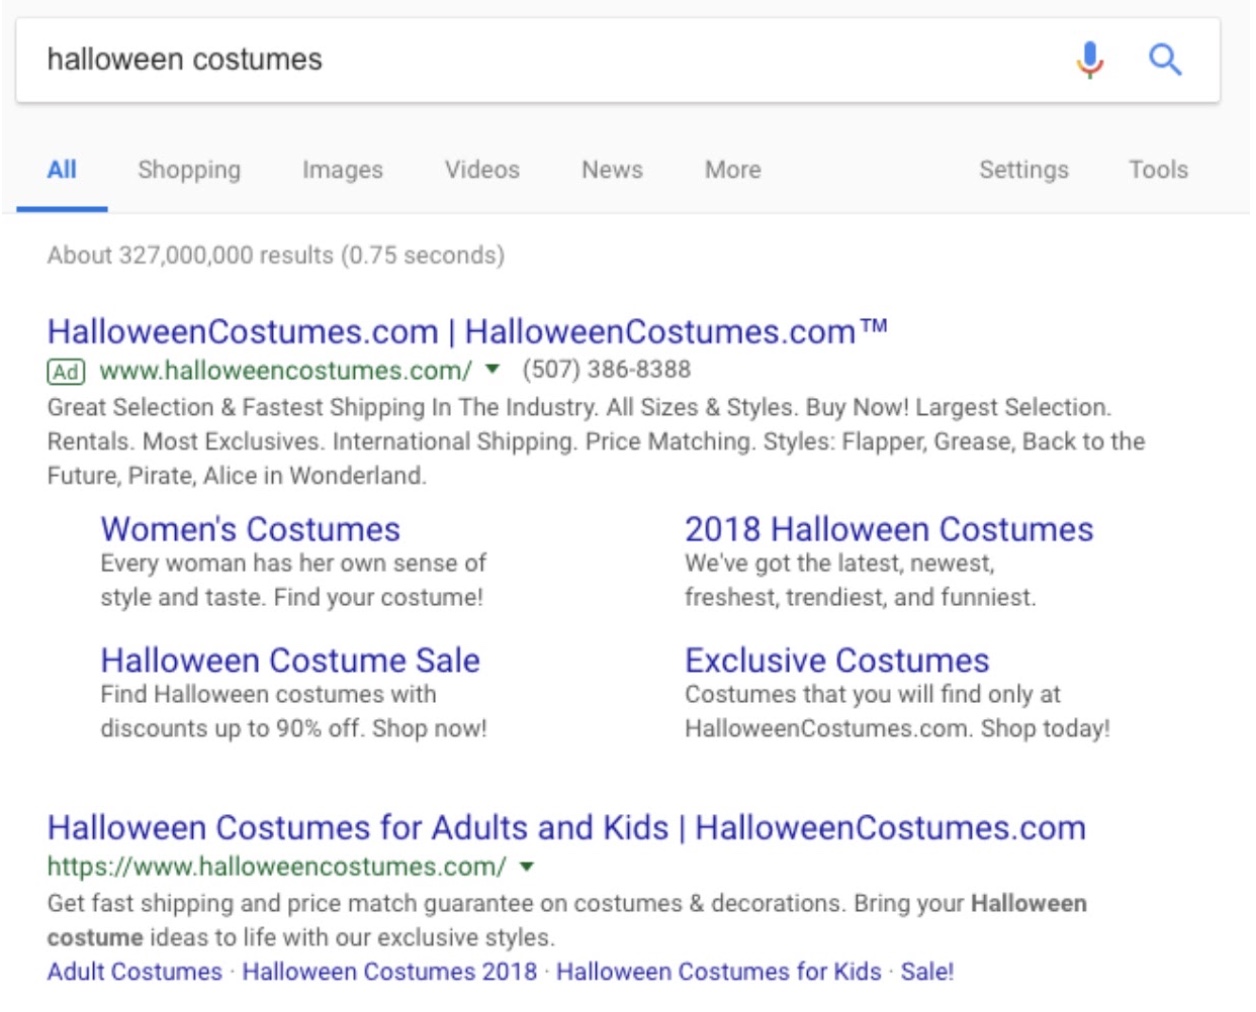
Task: Open the Exclusive Costumes sitelink
Action: (x=837, y=660)
